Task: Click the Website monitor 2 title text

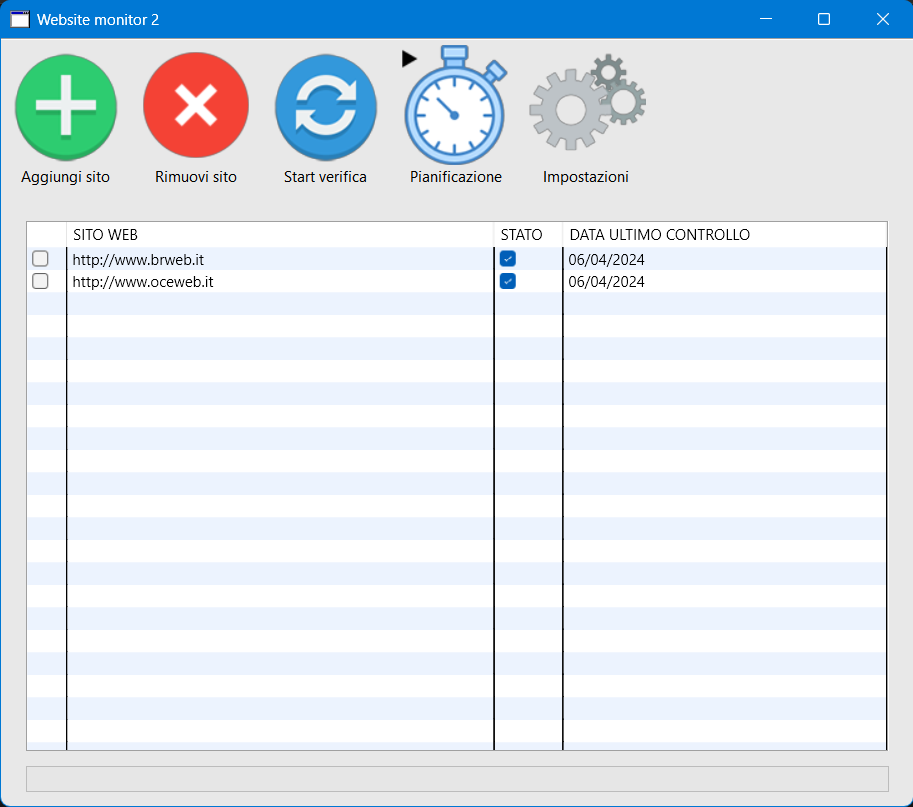Action: [98, 20]
